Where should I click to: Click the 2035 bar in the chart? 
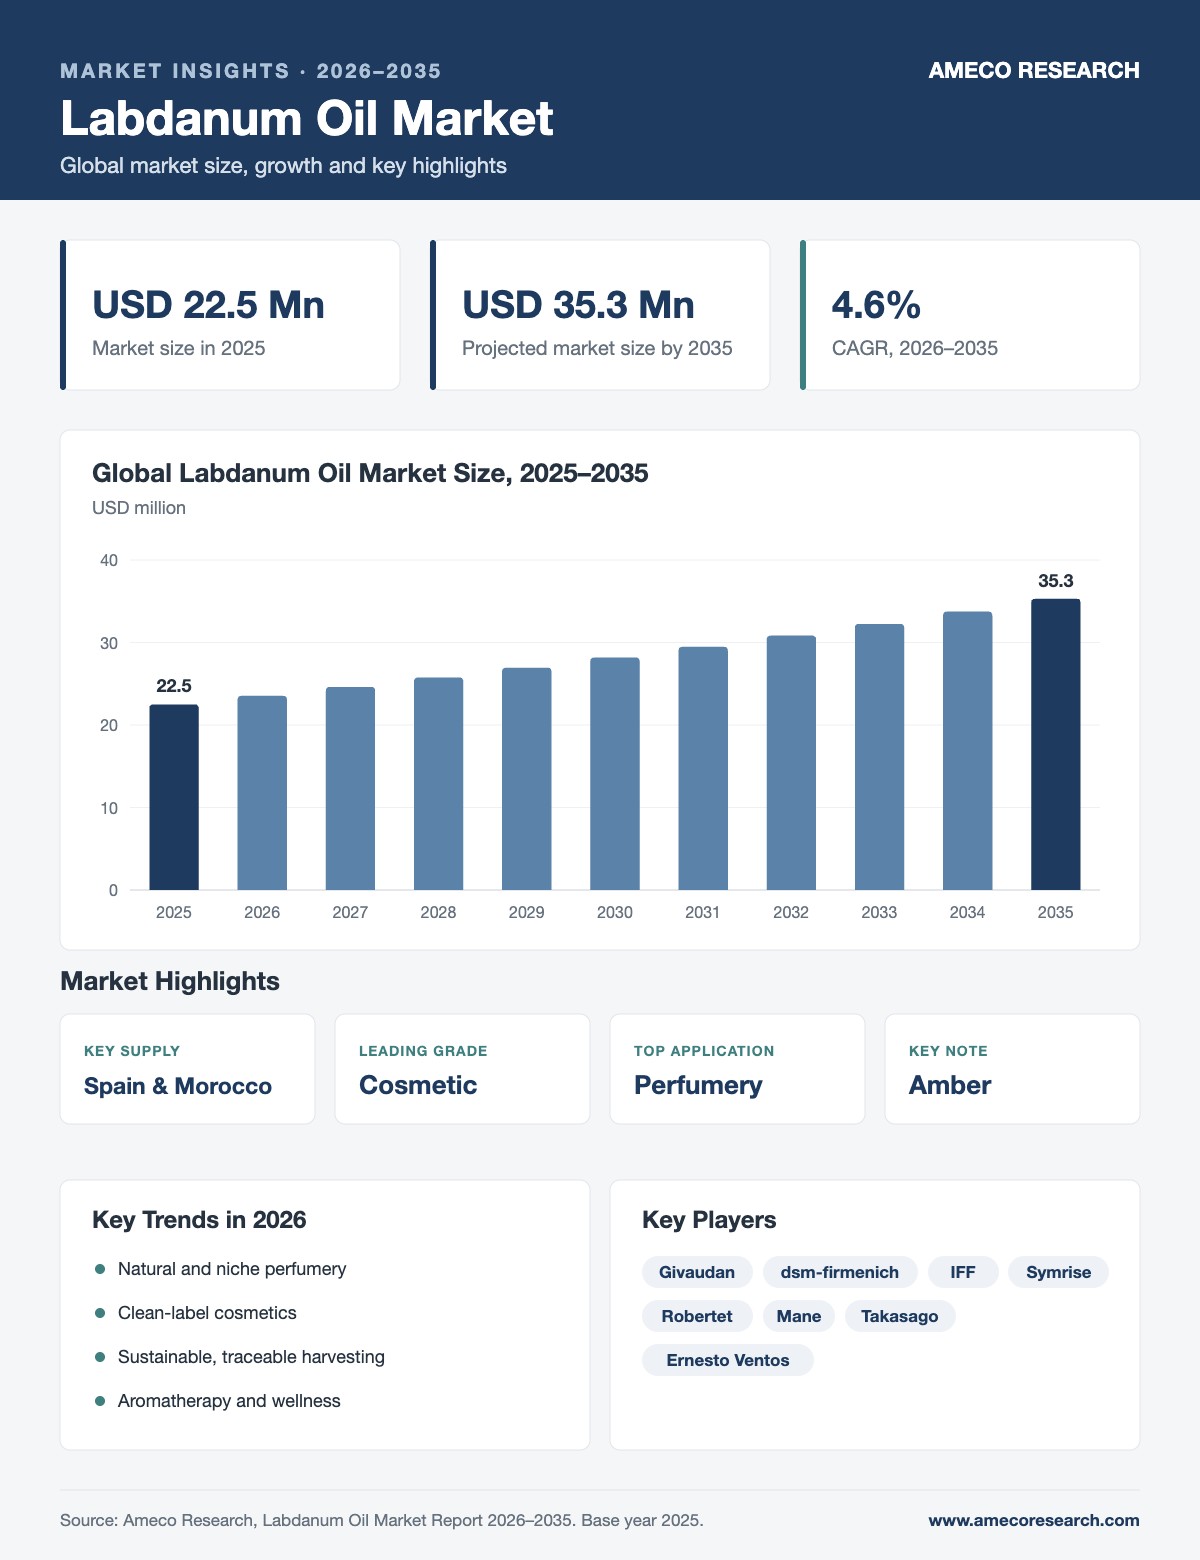[1056, 745]
